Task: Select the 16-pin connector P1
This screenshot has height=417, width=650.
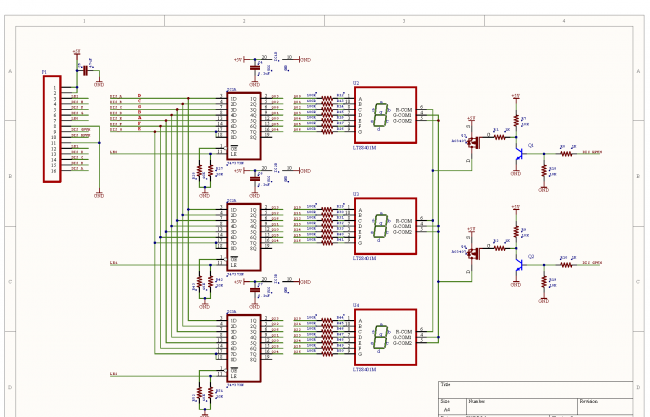Action: click(x=52, y=129)
